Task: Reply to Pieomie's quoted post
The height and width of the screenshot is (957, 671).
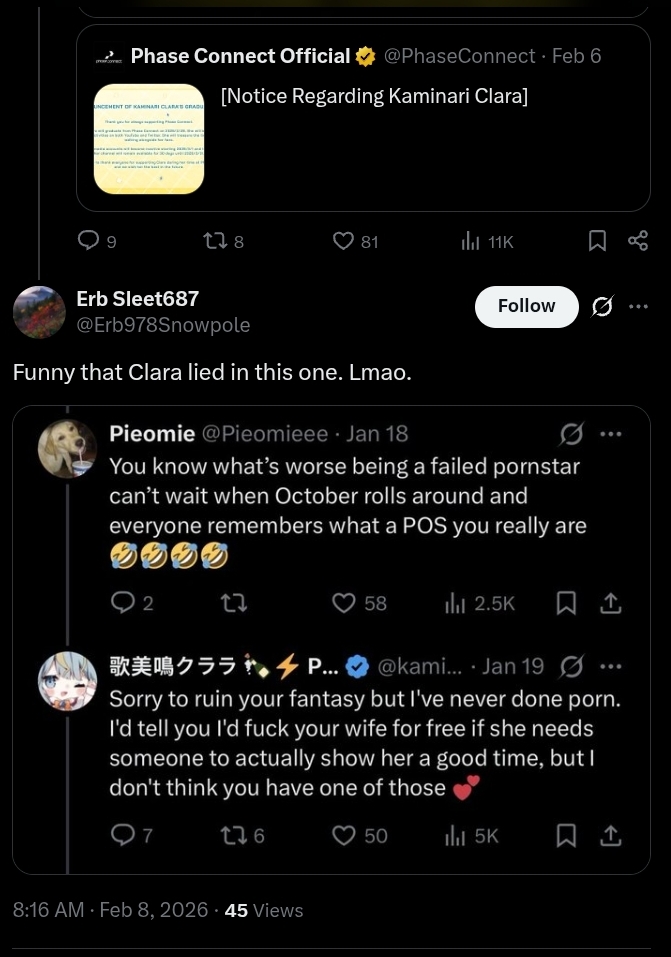Action: point(123,603)
